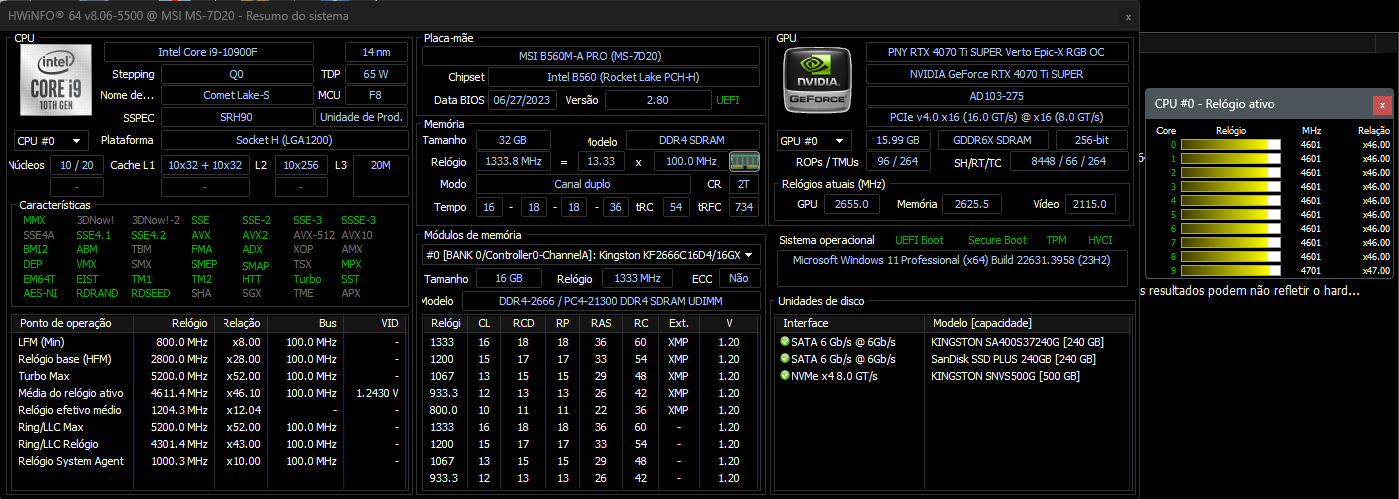Click the Socket H (LGA1200) platform field
This screenshot has height=499, width=1399.
pyautogui.click(x=285, y=140)
